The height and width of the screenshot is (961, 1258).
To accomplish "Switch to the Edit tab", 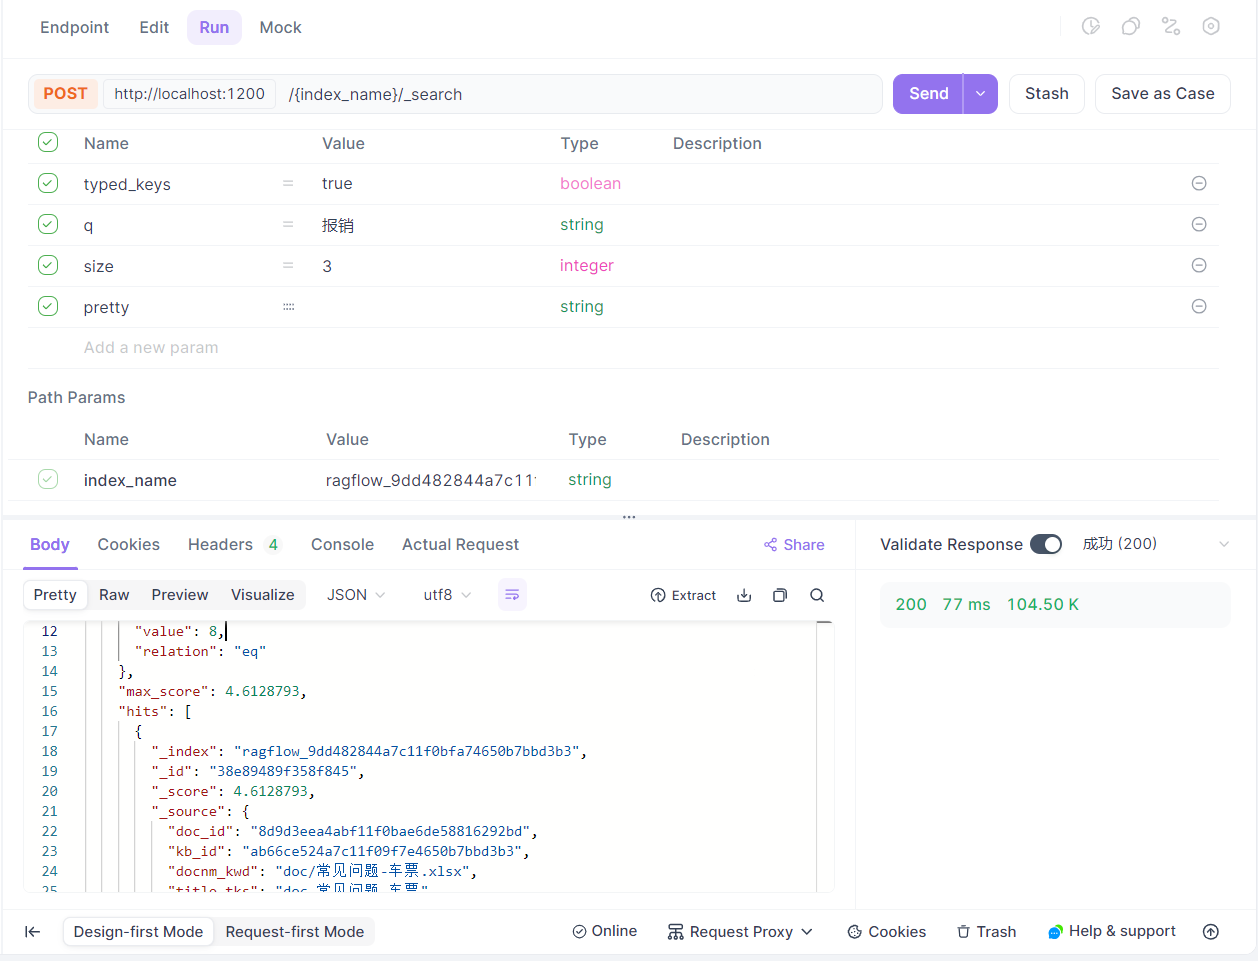I will click(x=154, y=27).
